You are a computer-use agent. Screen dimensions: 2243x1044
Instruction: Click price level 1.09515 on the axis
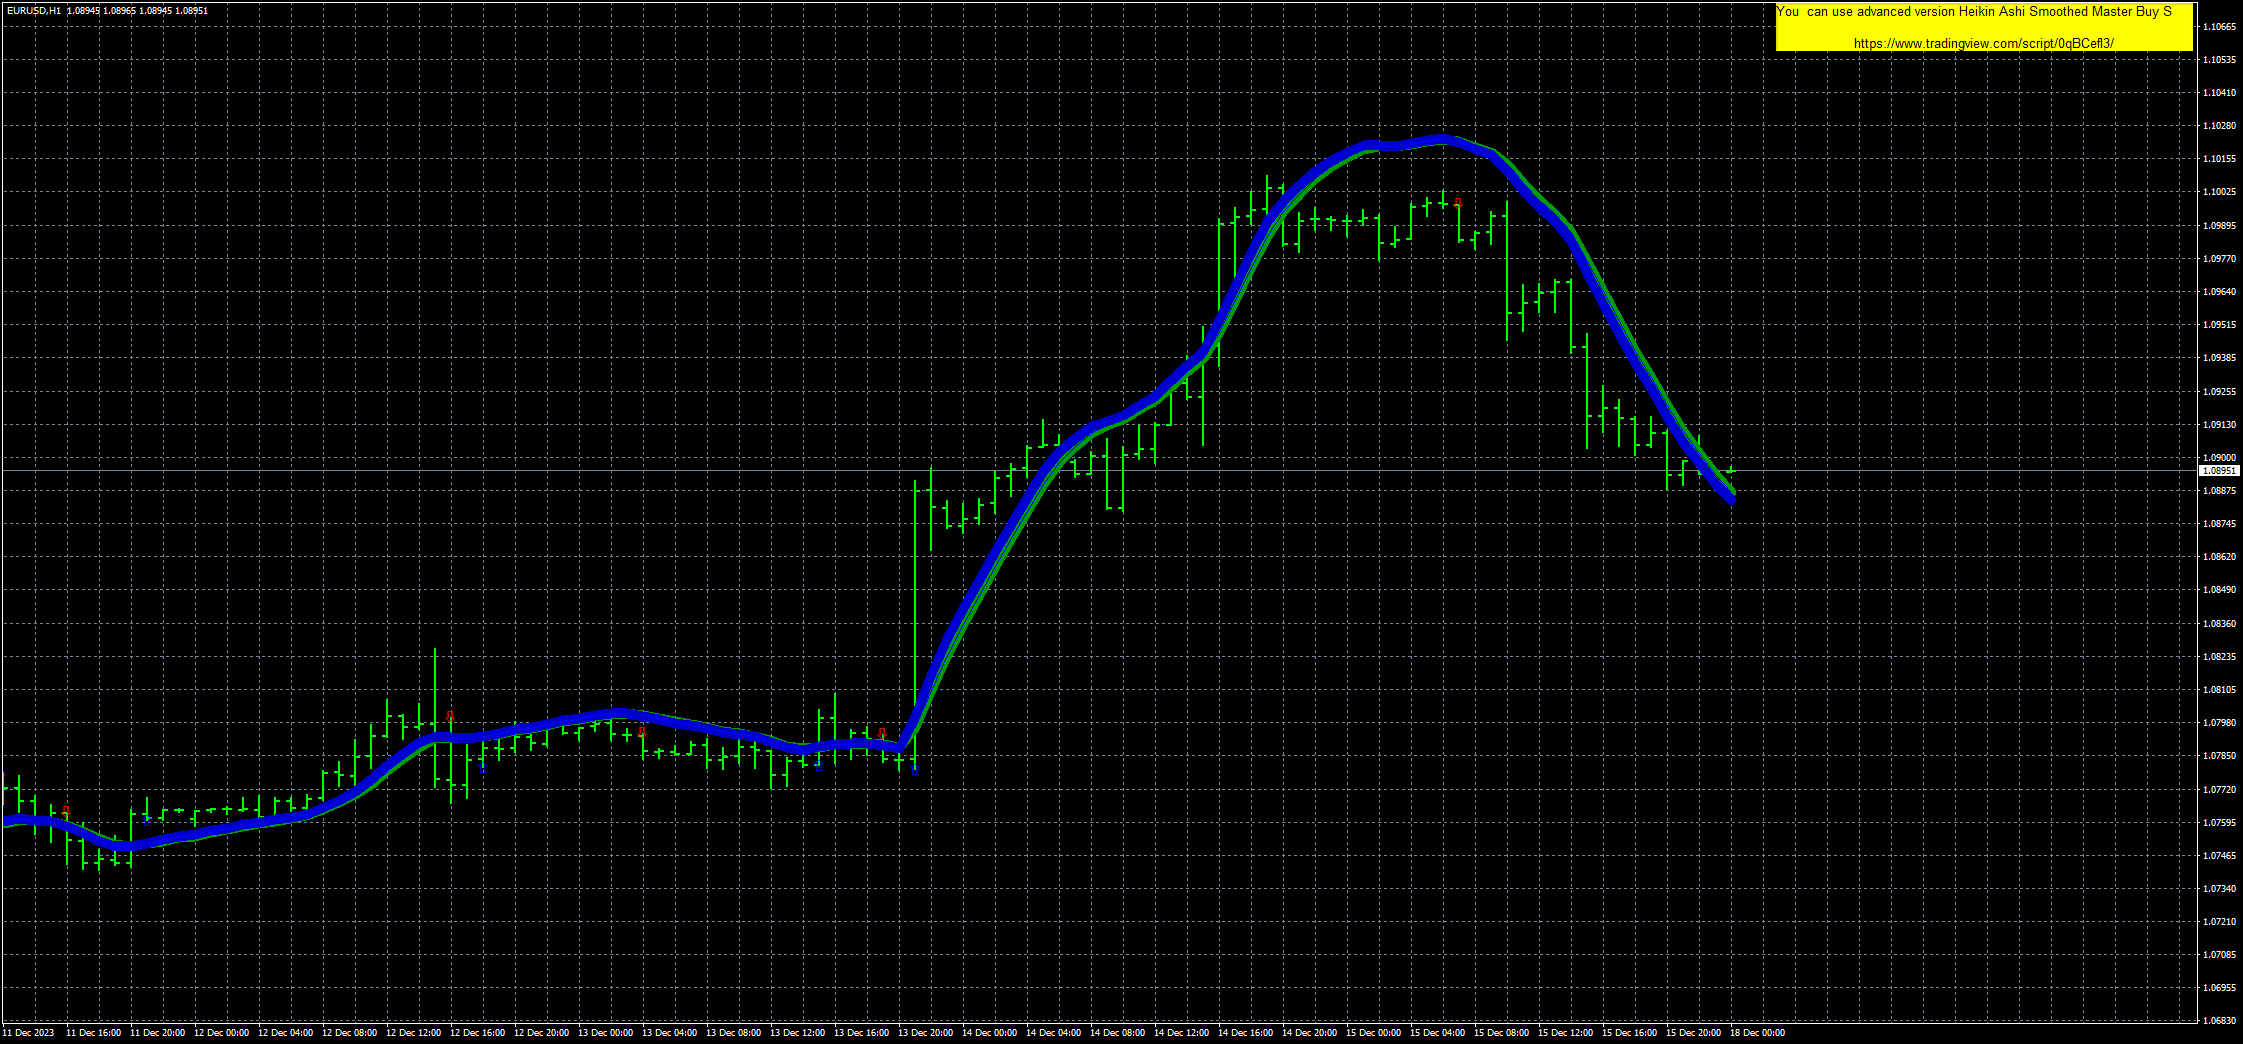tap(2219, 325)
